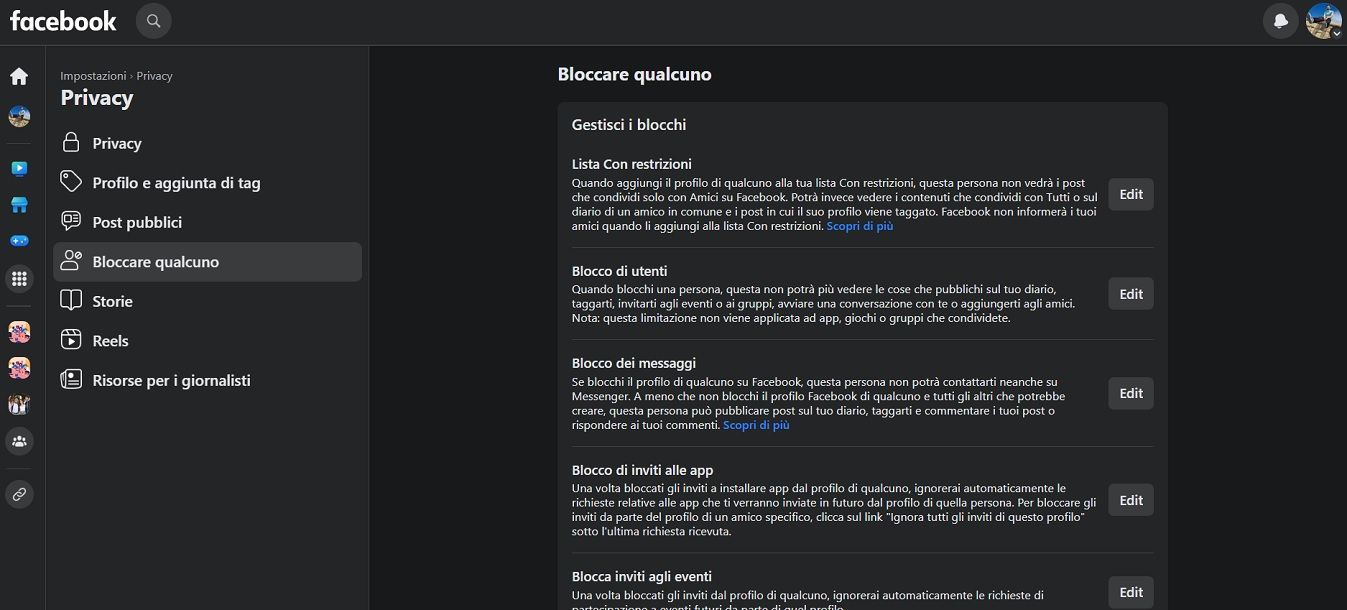This screenshot has height=610, width=1347.
Task: Open the all-apps grid menu icon
Action: pyautogui.click(x=19, y=279)
